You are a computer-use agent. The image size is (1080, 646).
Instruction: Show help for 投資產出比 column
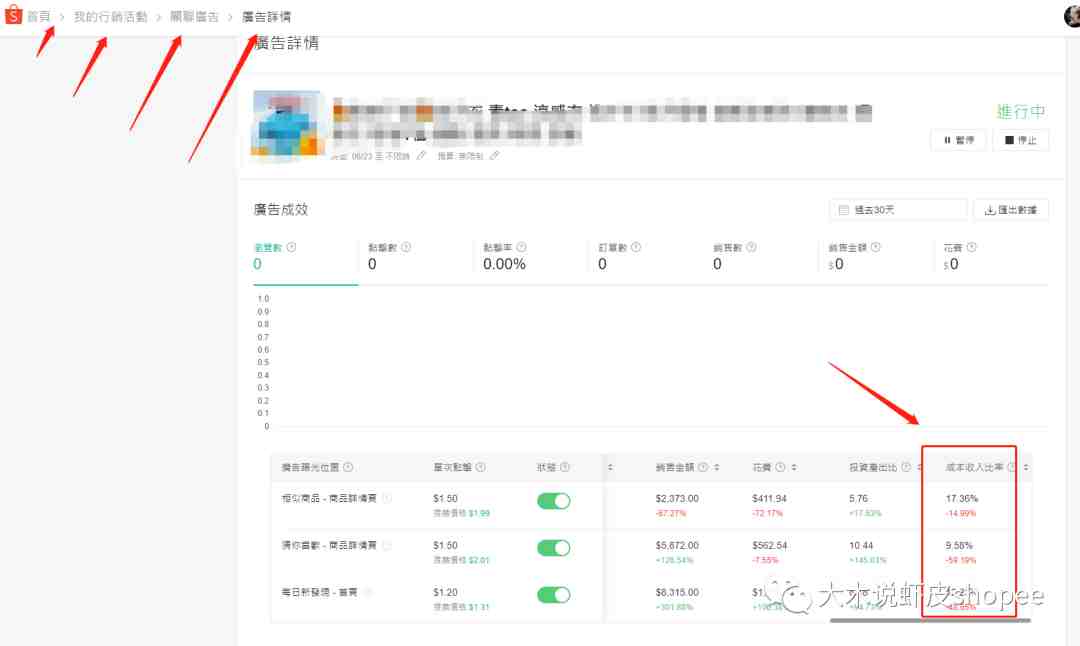pyautogui.click(x=906, y=467)
